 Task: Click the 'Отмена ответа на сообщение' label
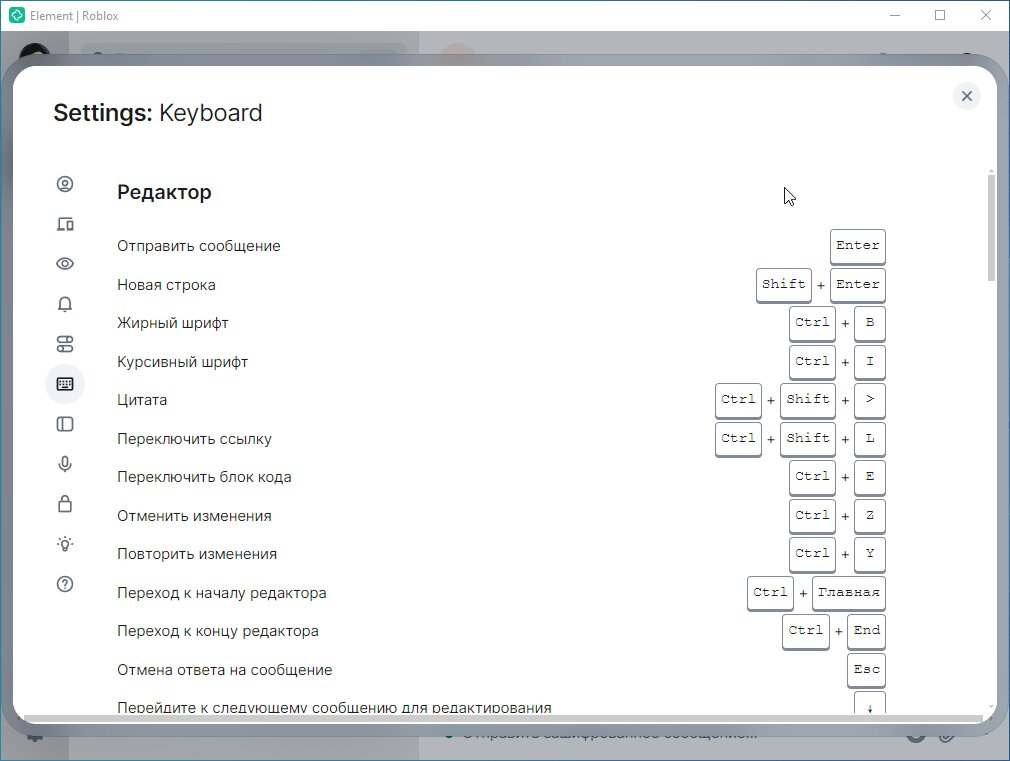(224, 670)
